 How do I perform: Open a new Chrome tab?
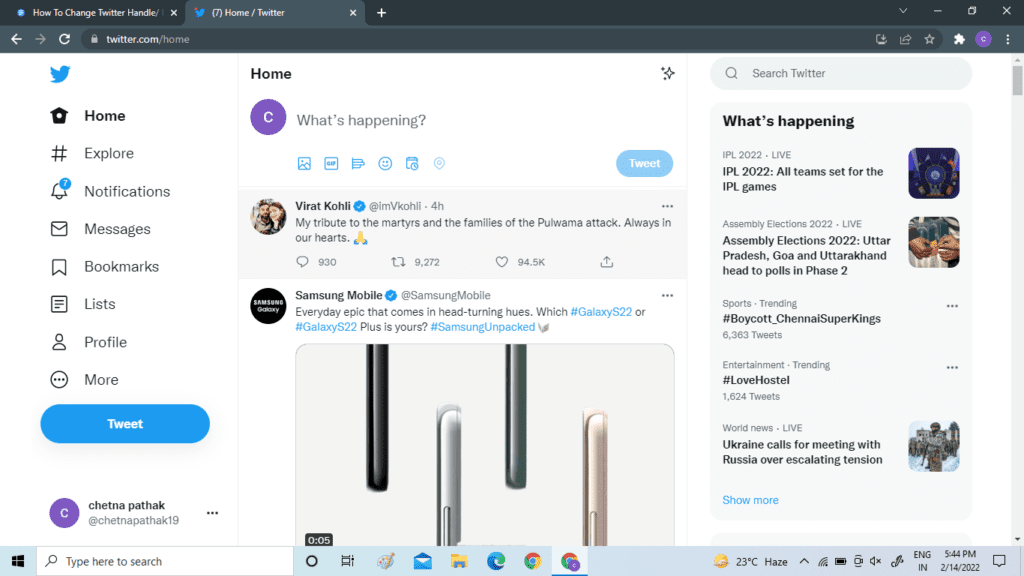(381, 12)
